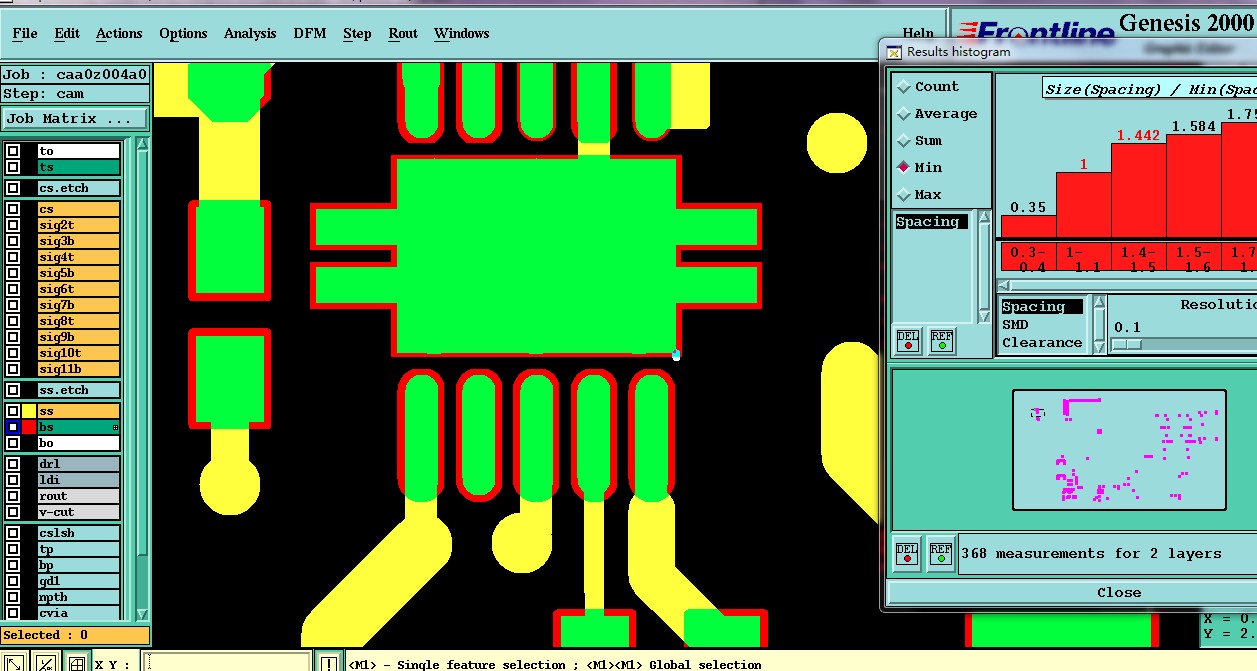This screenshot has height=671, width=1257.
Task: Click the exclamation mark icon by coordinate field
Action: 329,663
